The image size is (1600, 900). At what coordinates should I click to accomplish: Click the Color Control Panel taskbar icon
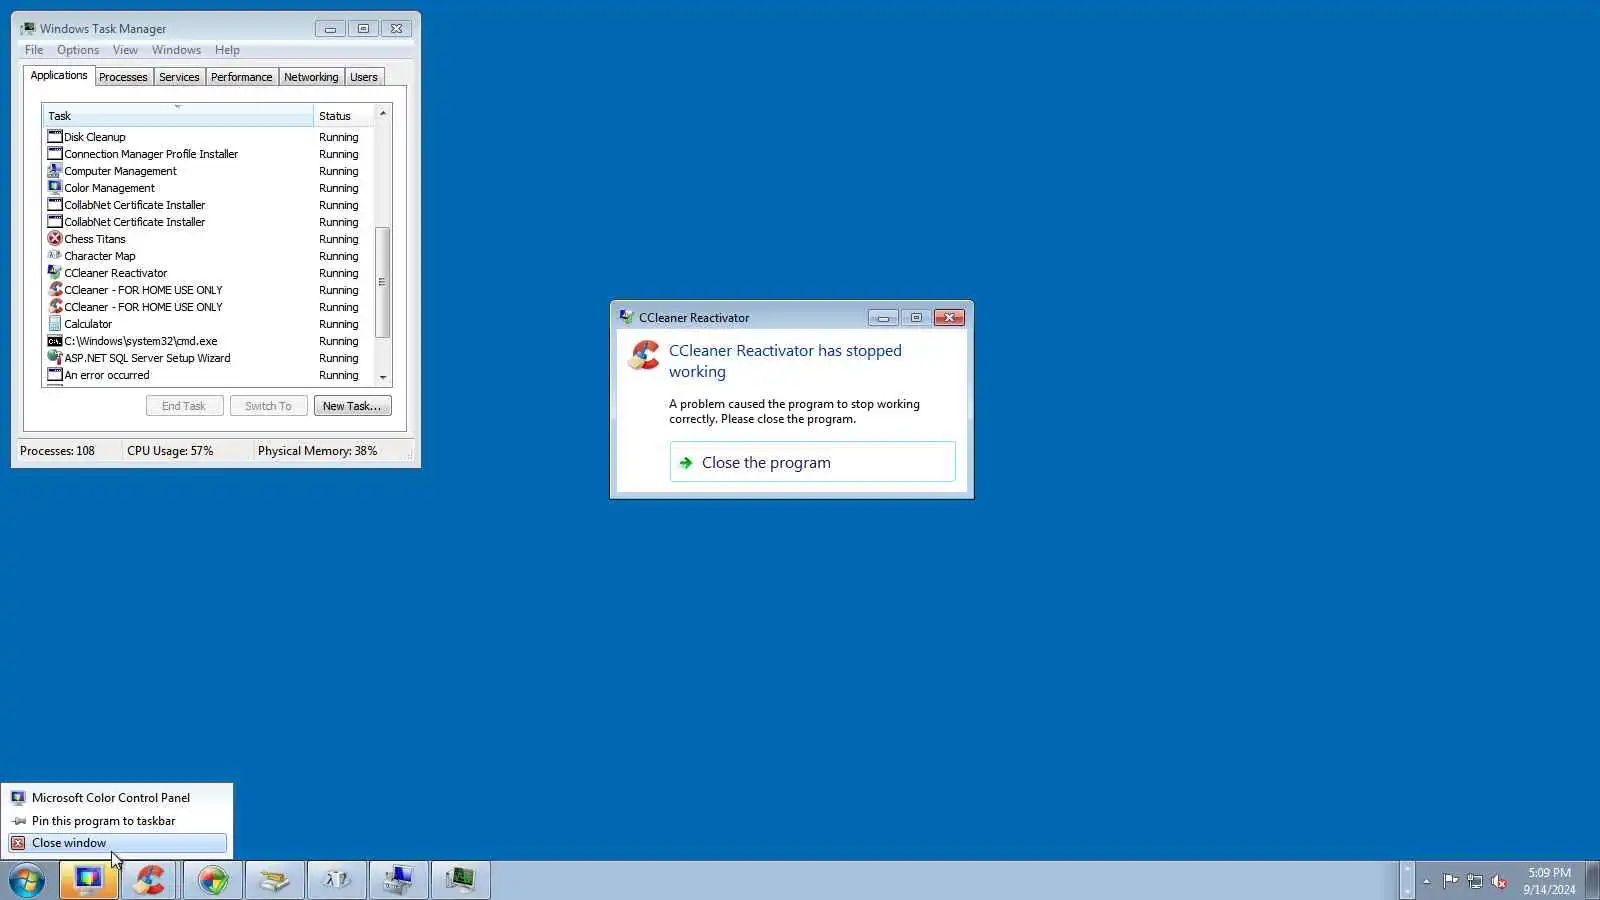pyautogui.click(x=88, y=880)
